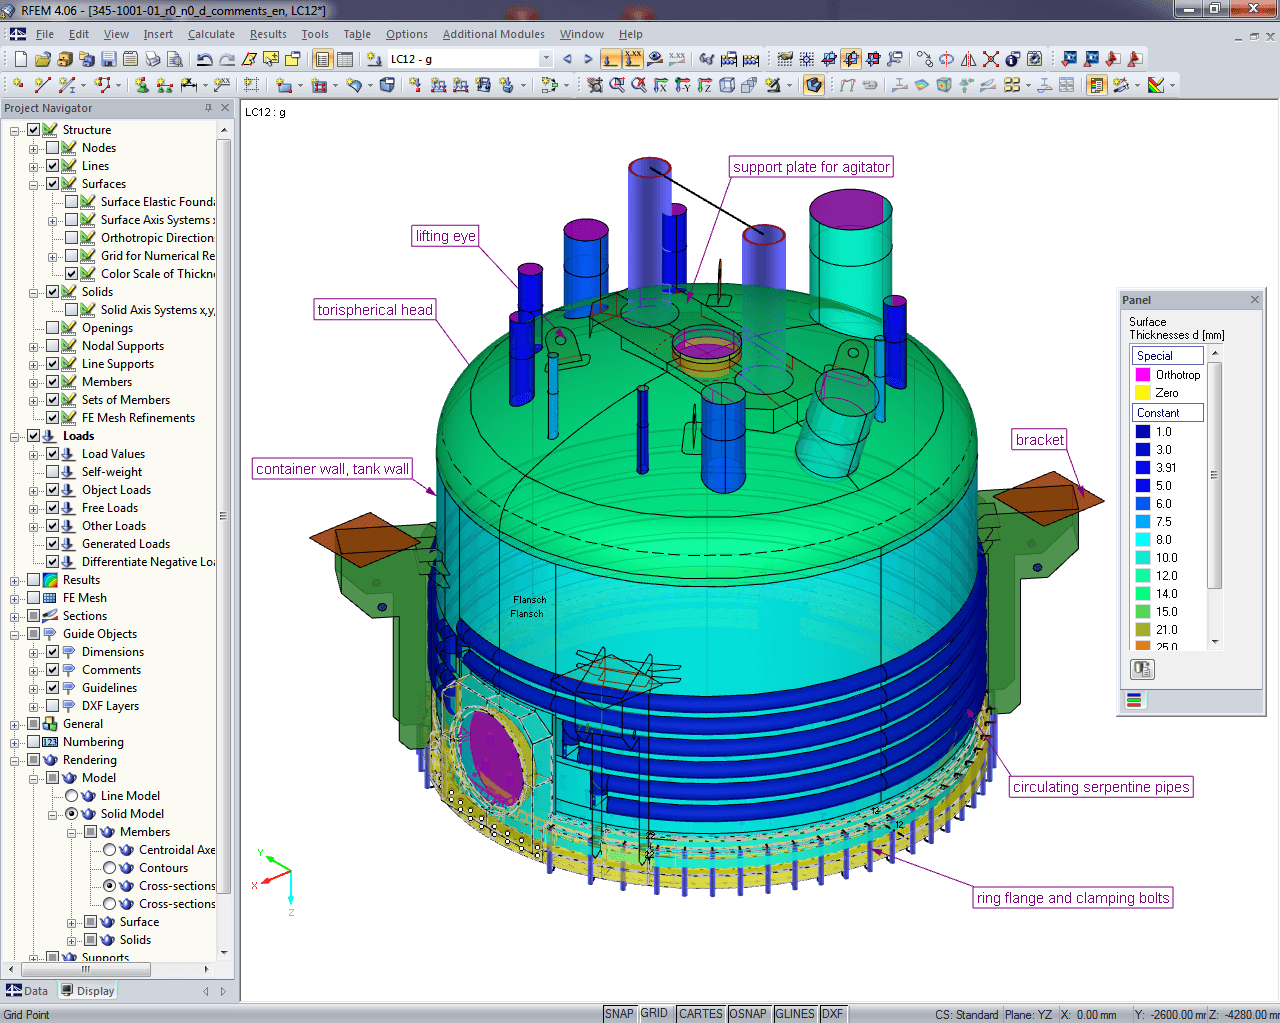Screen dimensions: 1280x1023
Task: Switch to isometric view icon
Action: tap(725, 85)
